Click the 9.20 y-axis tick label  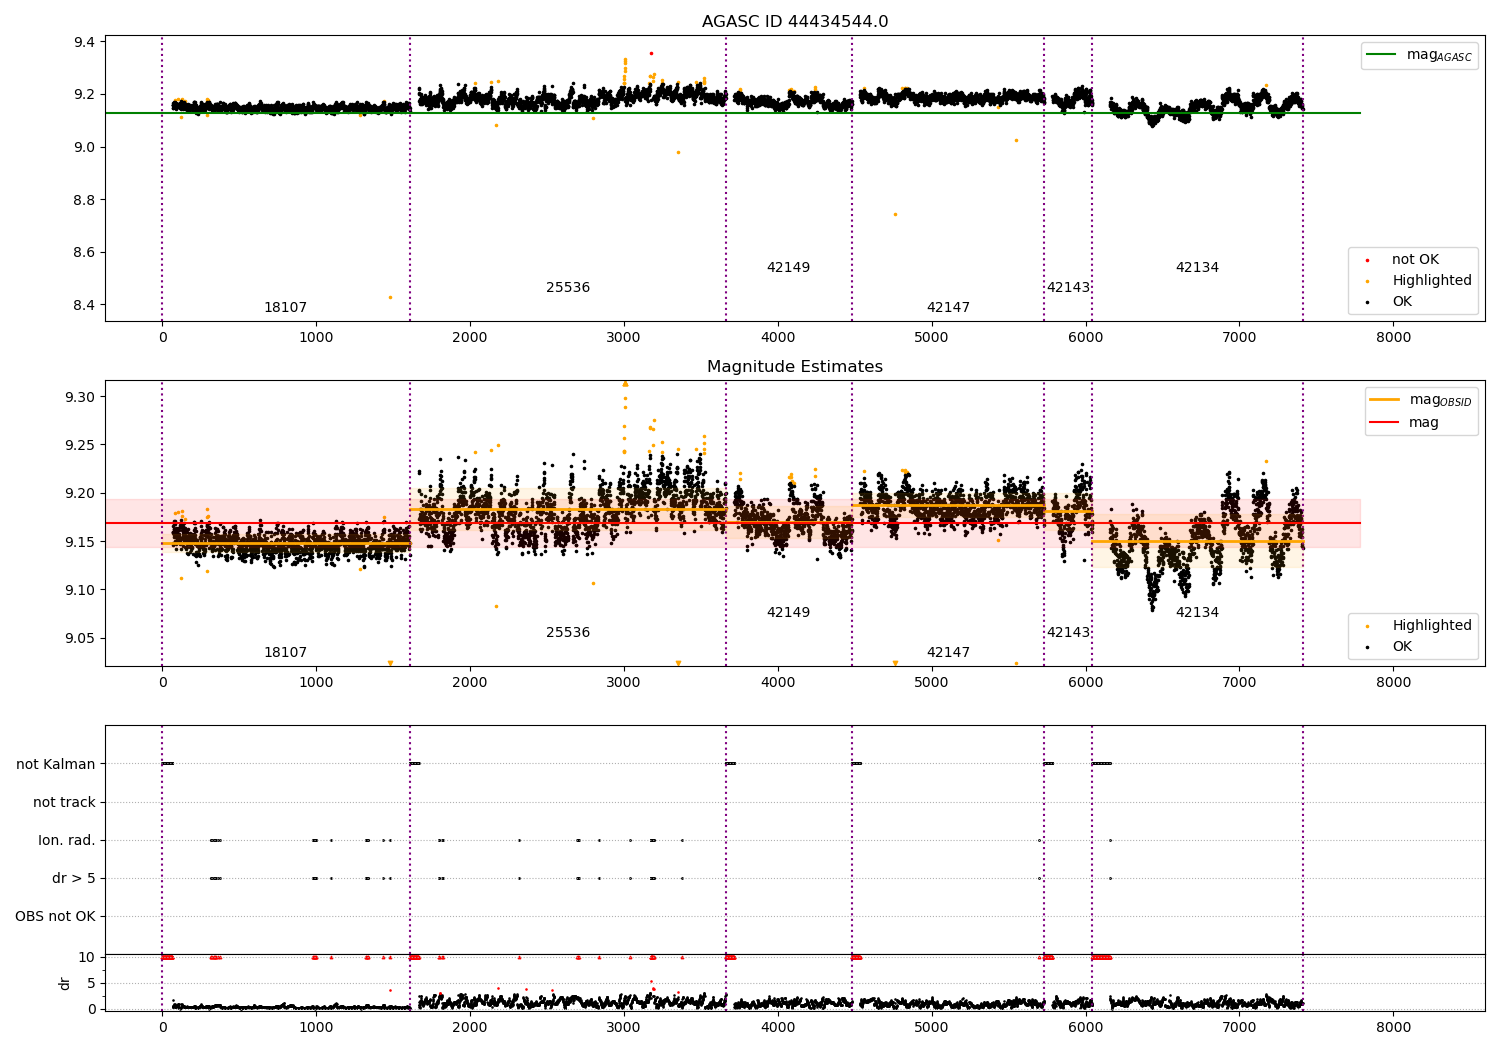[x=80, y=493]
